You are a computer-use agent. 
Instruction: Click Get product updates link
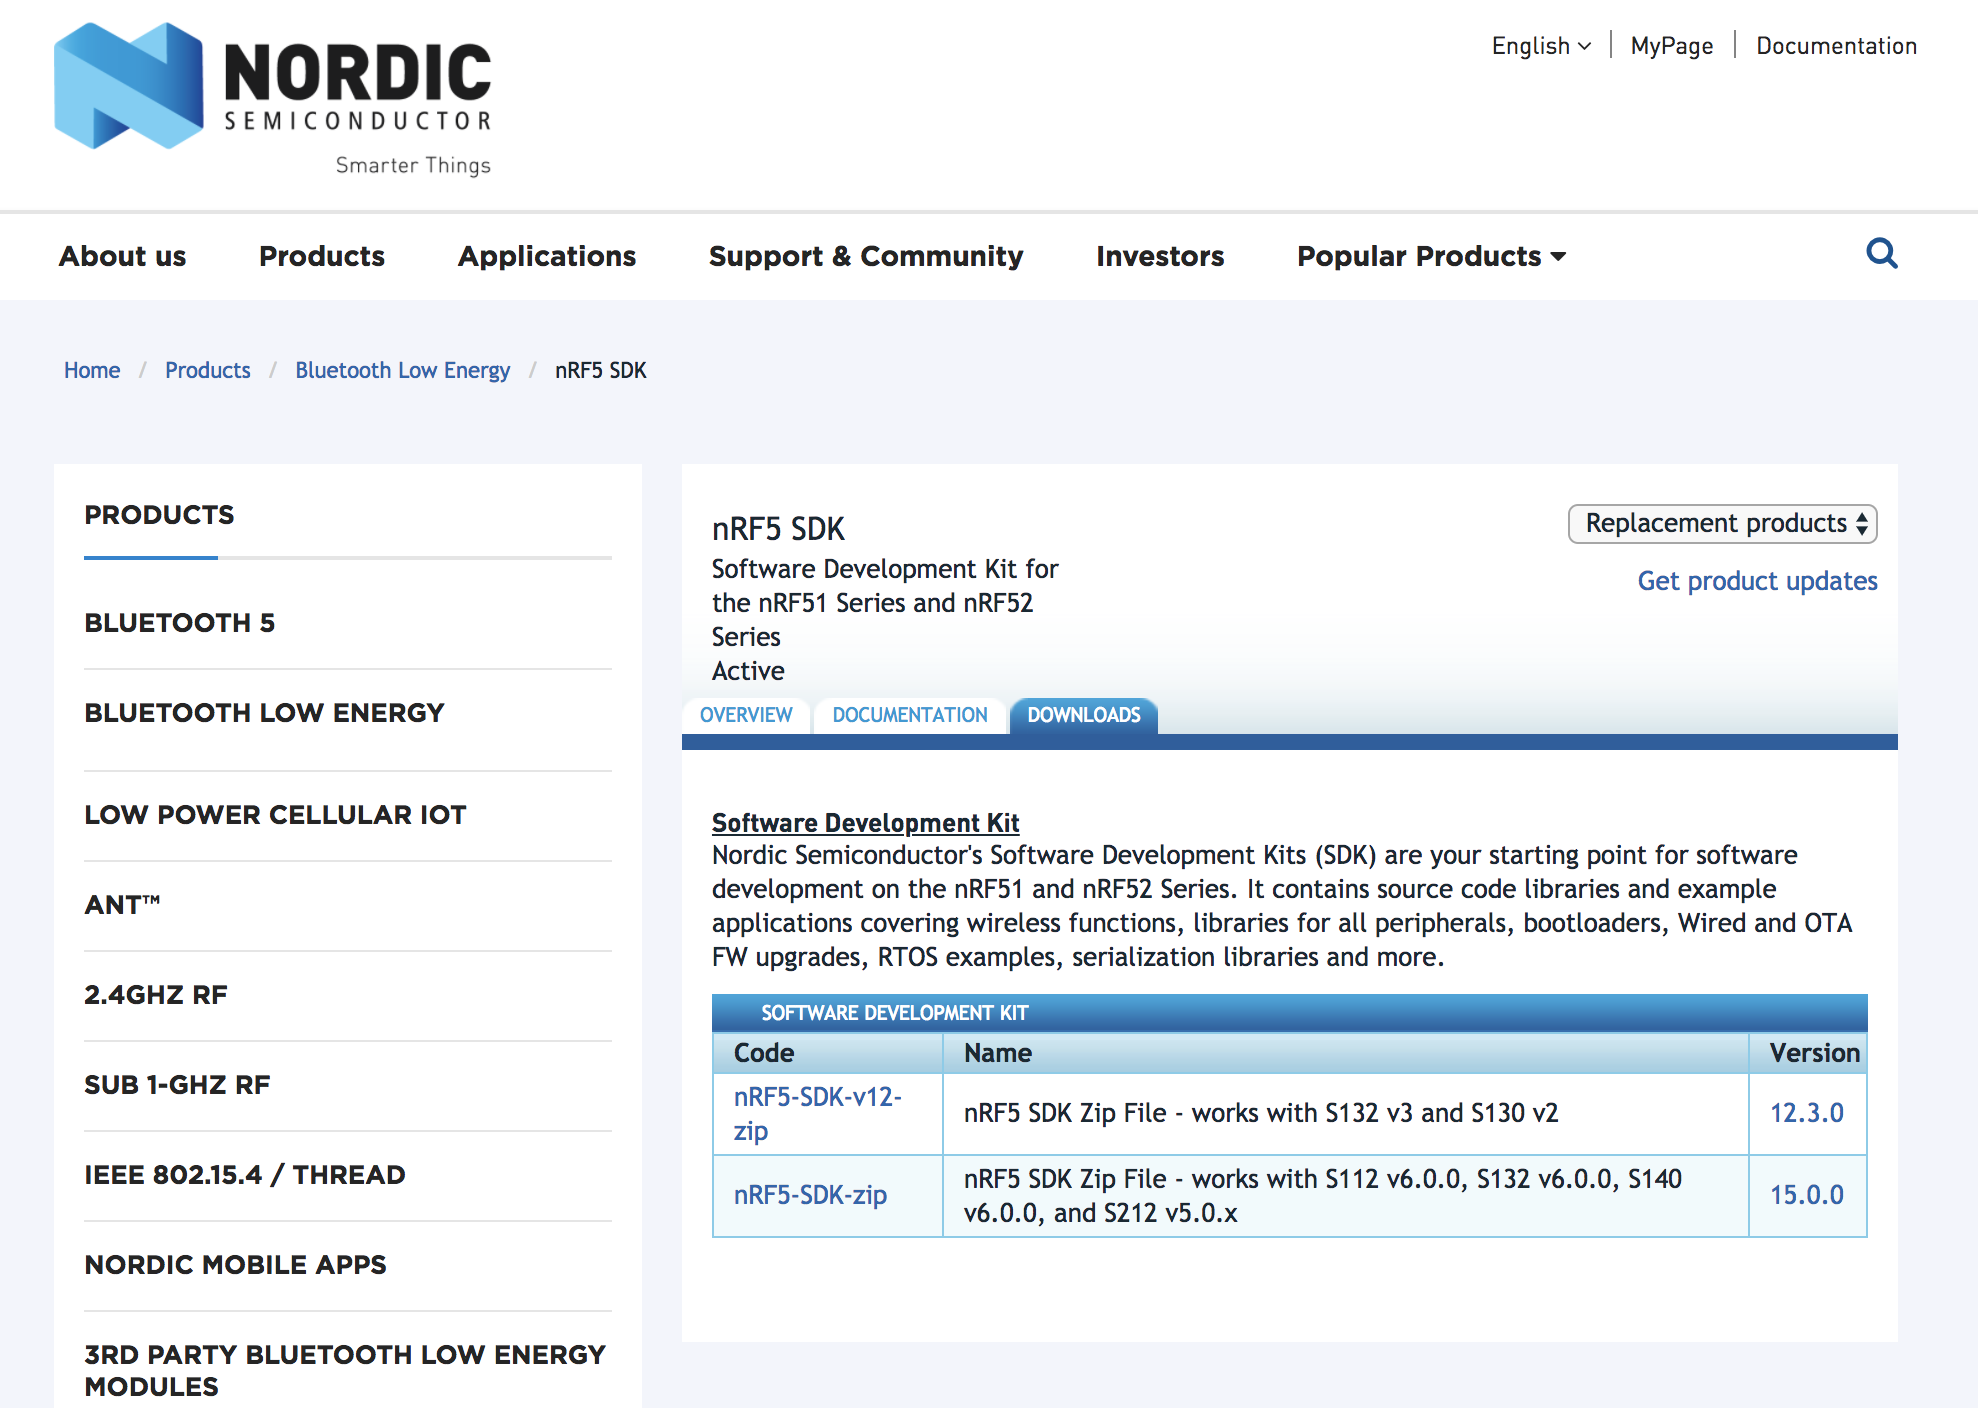coord(1757,581)
